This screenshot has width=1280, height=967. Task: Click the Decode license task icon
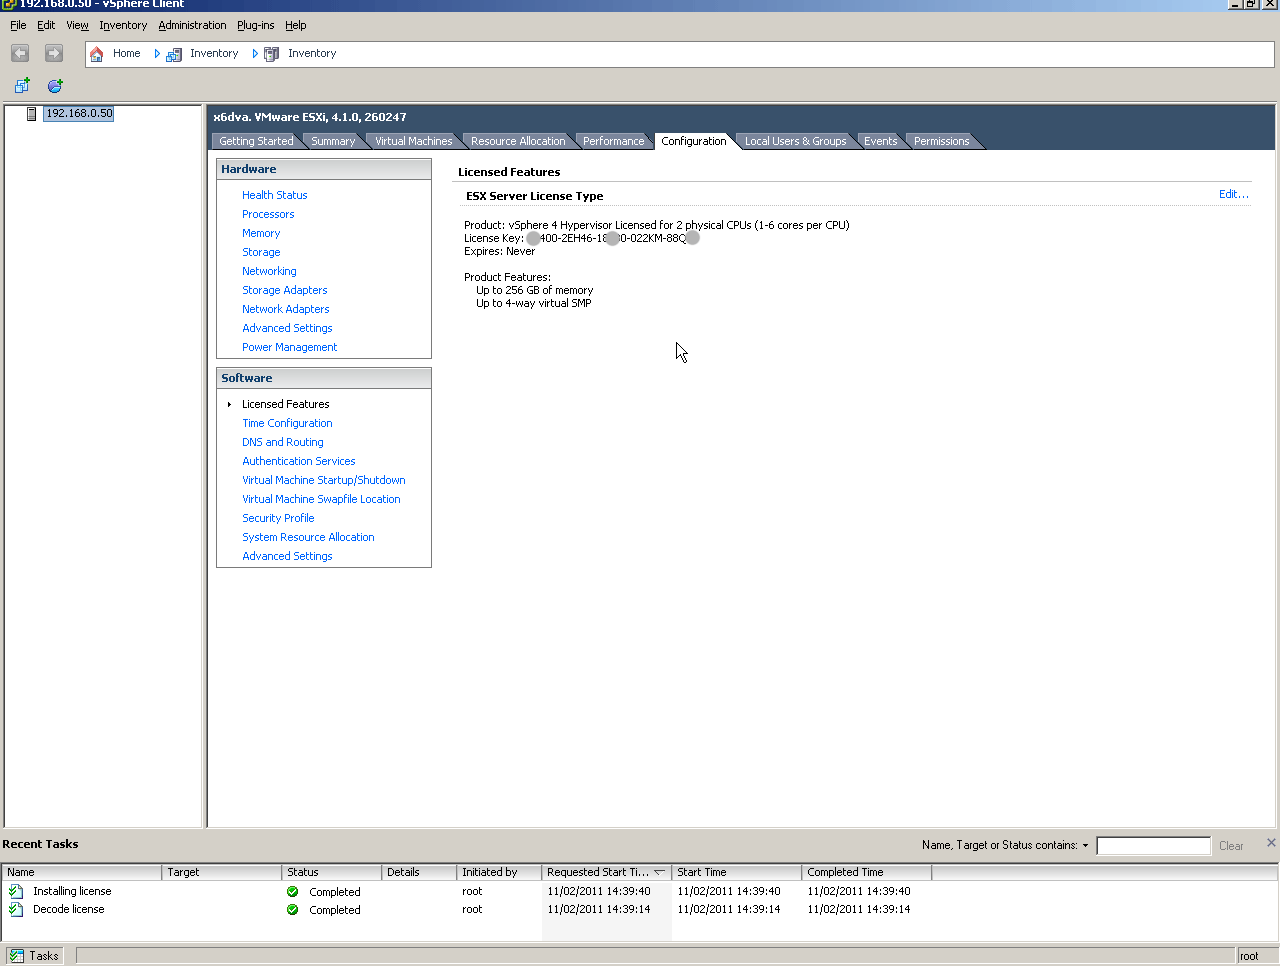point(16,909)
